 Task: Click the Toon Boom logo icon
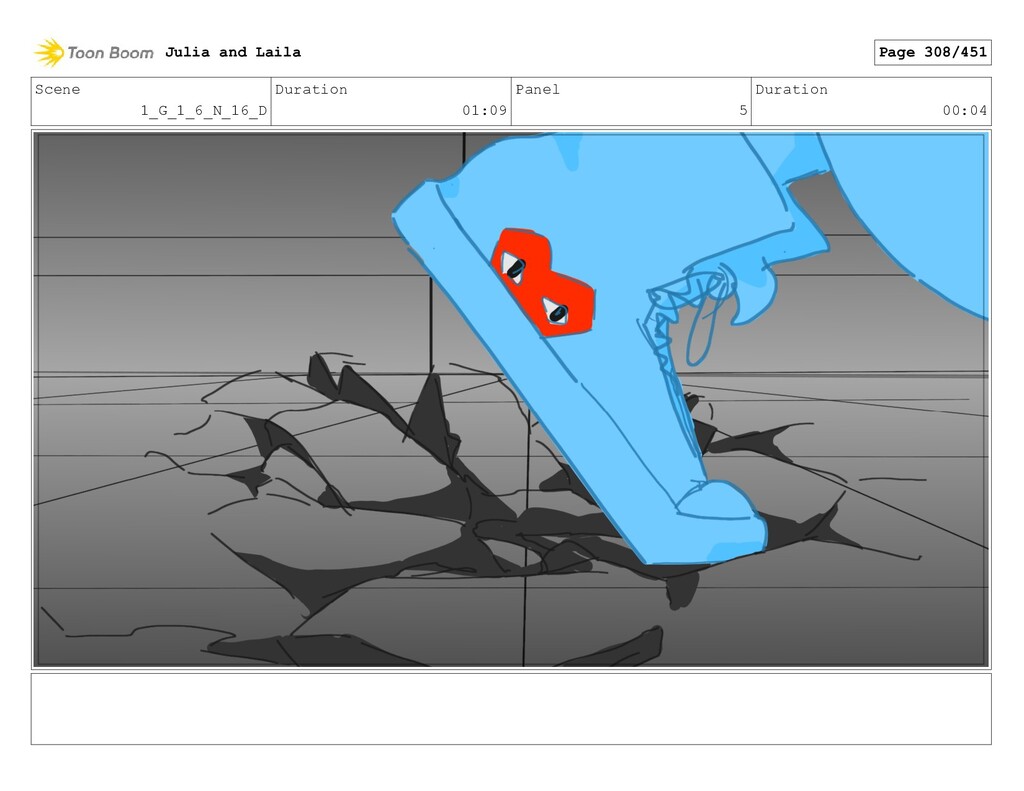coord(49,53)
